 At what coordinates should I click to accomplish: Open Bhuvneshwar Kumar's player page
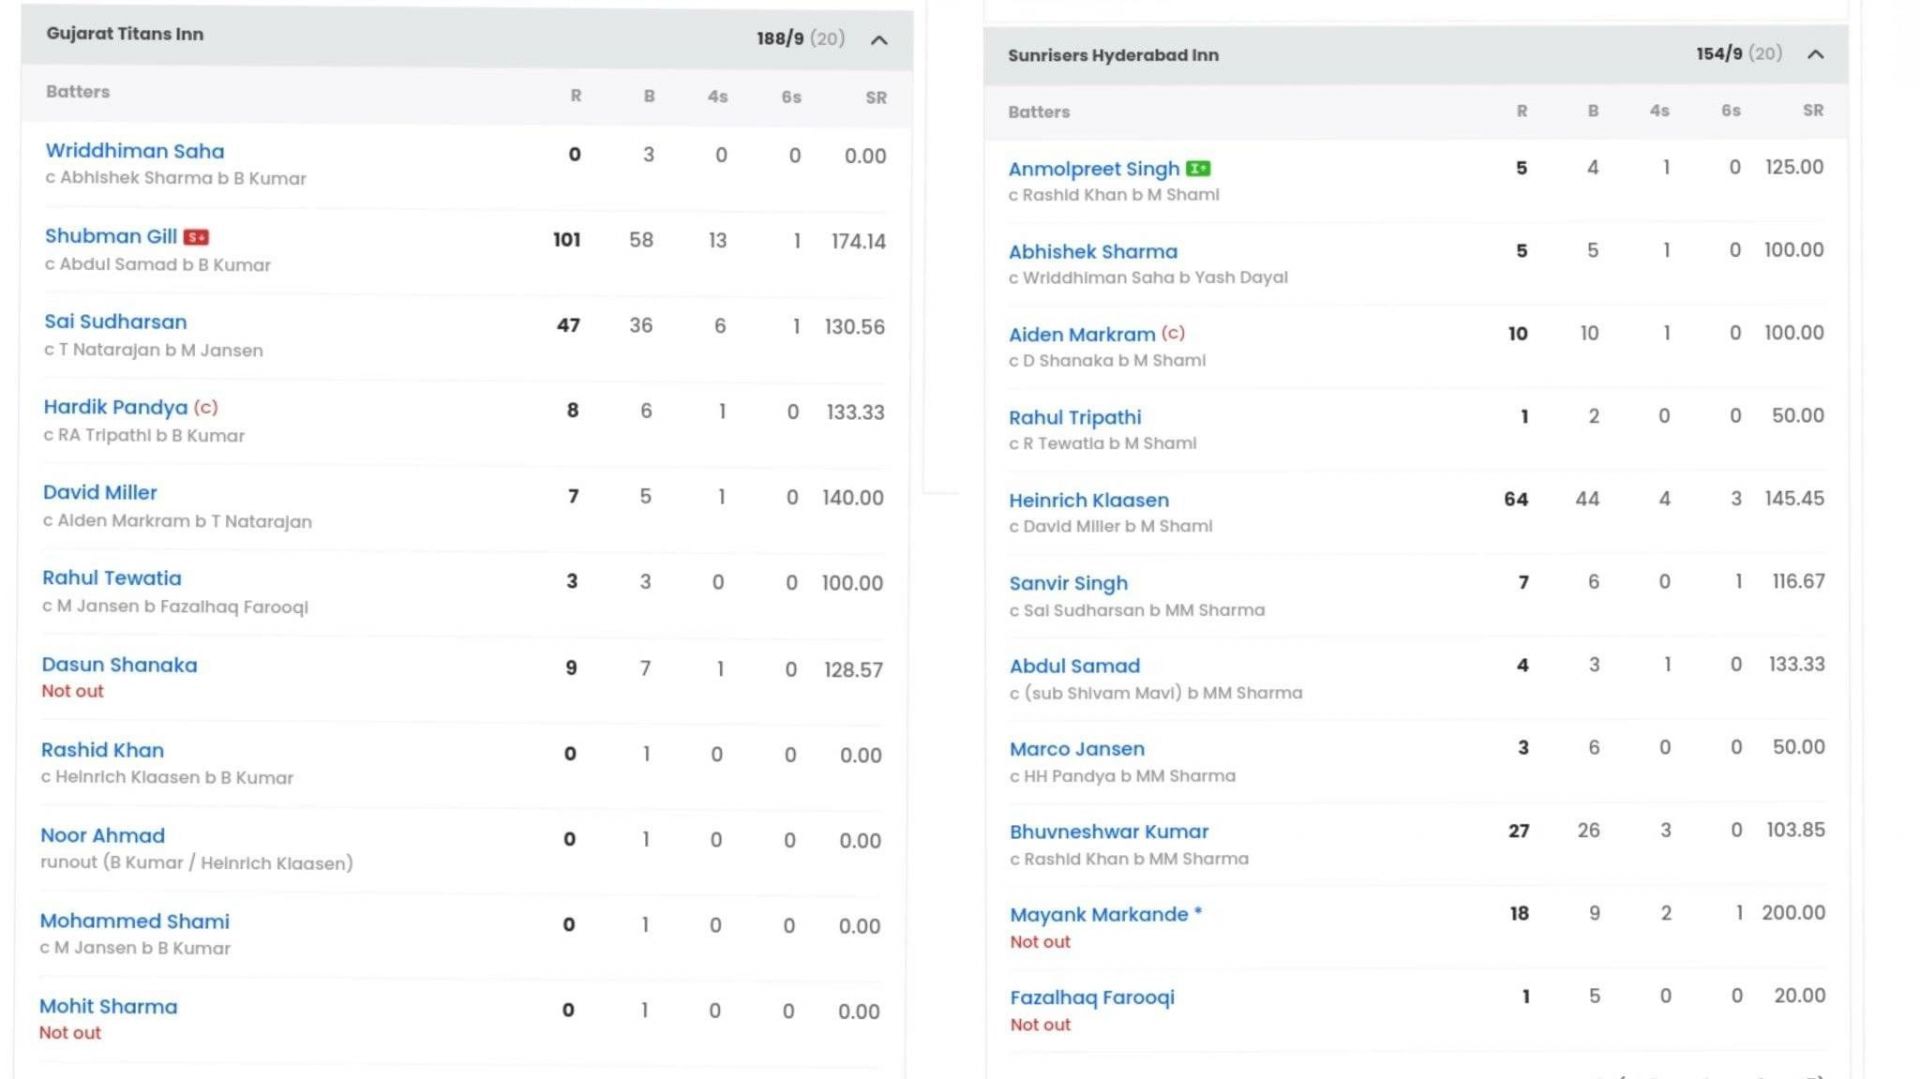coord(1108,832)
